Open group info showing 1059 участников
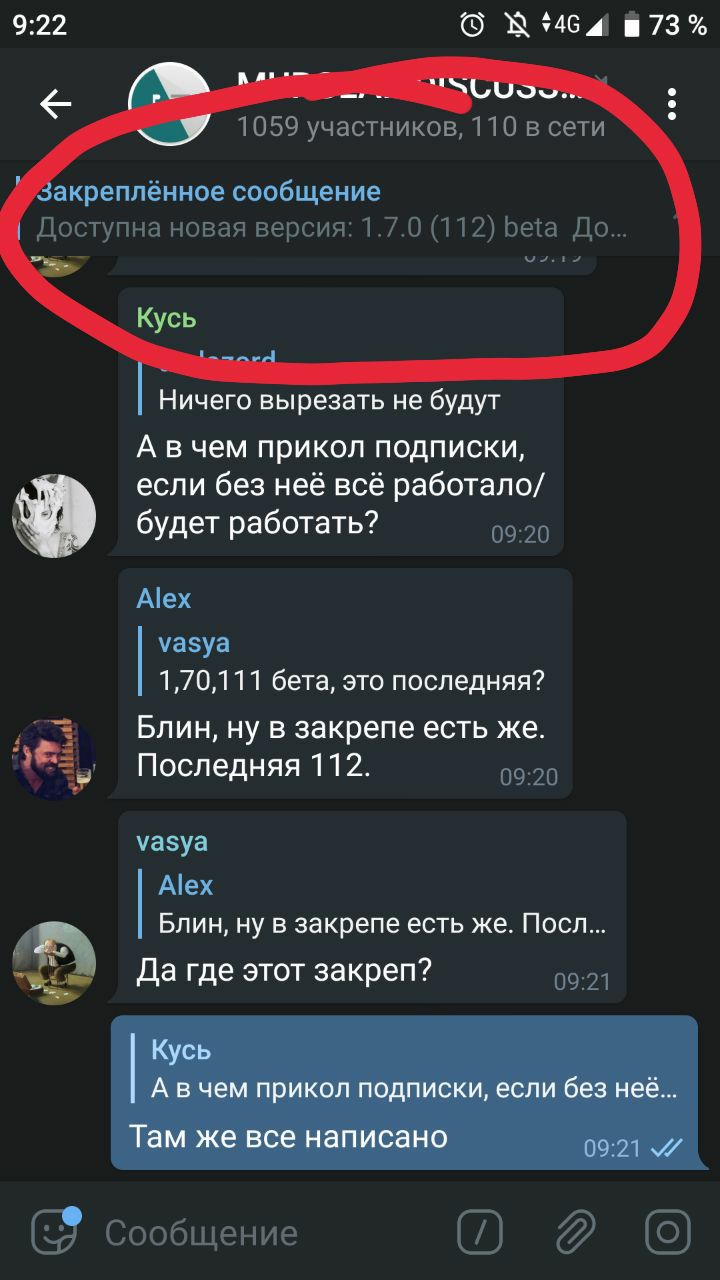 click(x=421, y=127)
